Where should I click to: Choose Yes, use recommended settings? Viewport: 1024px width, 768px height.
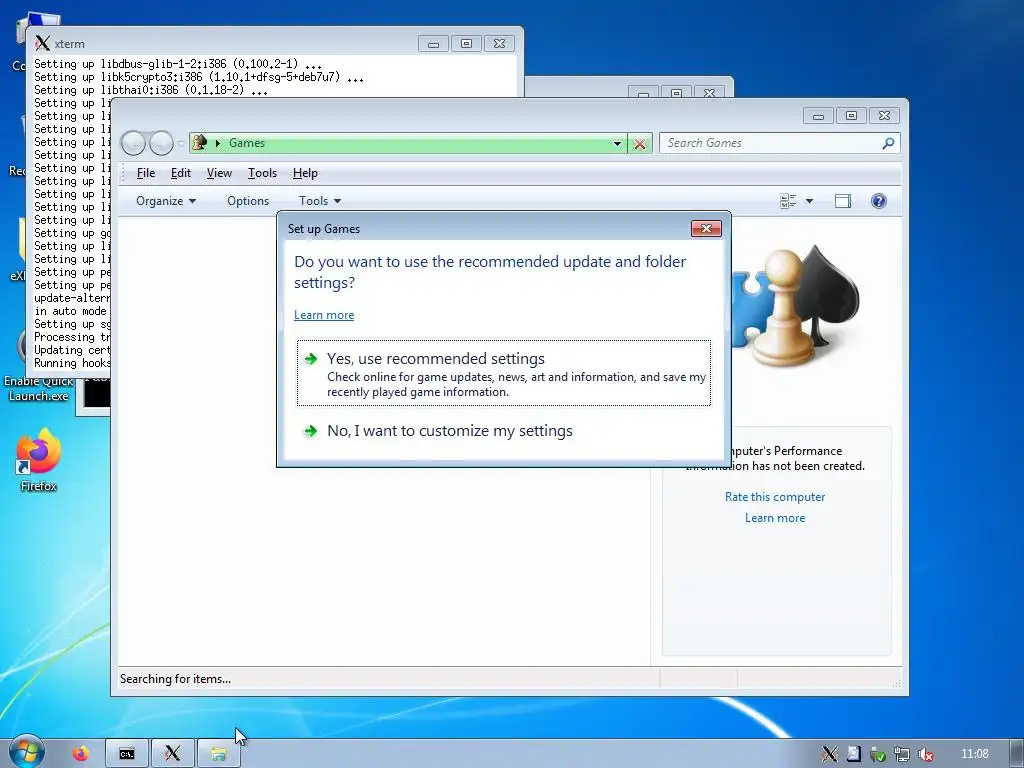(x=504, y=373)
